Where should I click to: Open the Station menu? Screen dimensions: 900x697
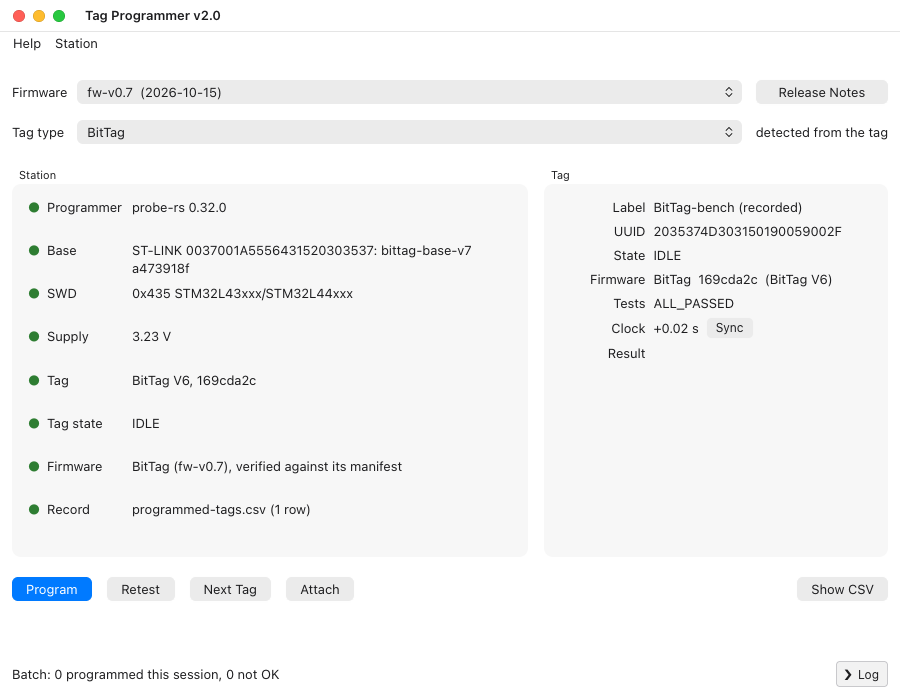(76, 44)
